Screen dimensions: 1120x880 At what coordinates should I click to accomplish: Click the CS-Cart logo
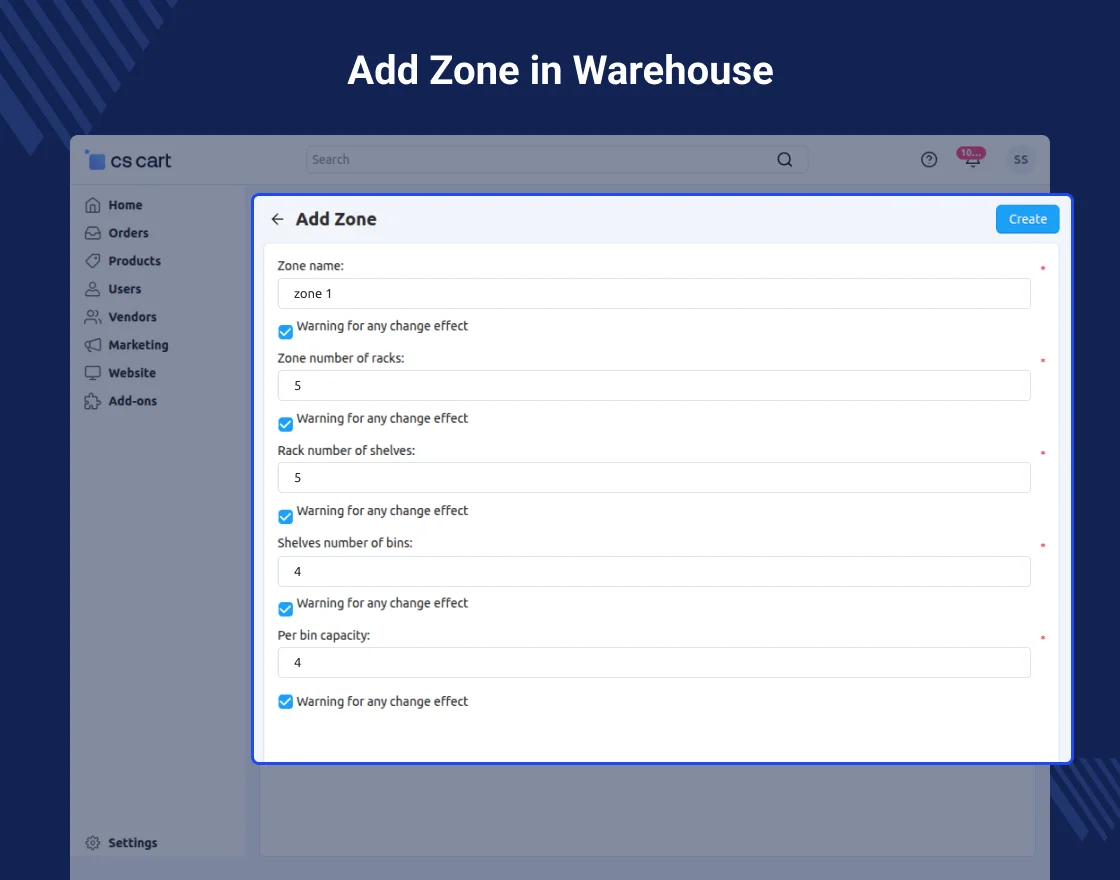click(x=129, y=160)
